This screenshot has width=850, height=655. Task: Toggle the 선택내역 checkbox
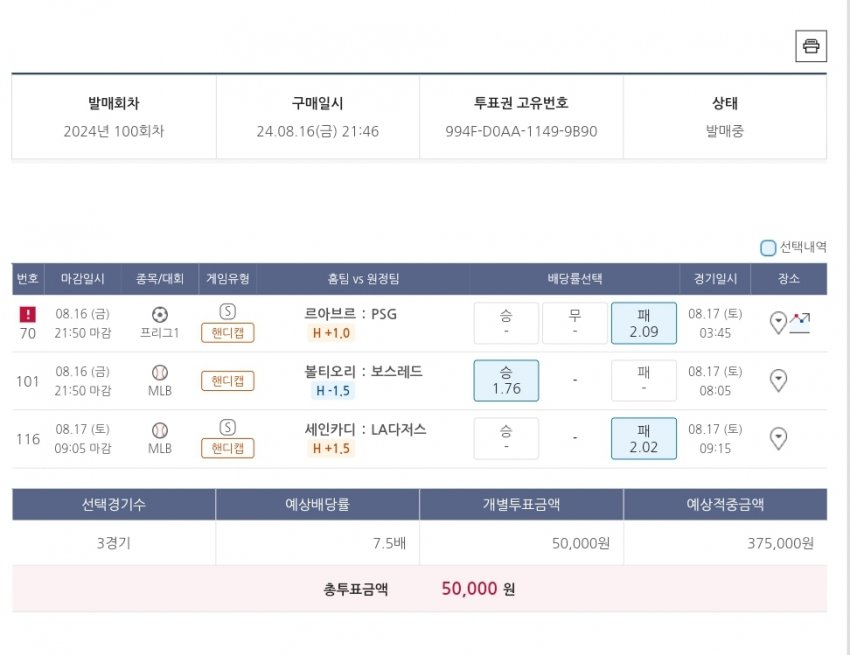[x=768, y=248]
